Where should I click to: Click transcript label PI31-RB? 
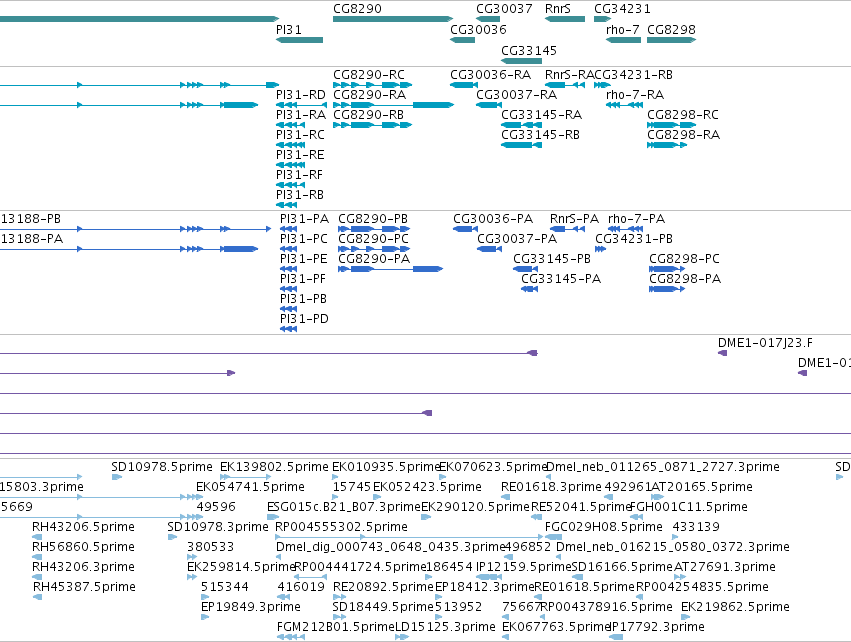point(300,195)
